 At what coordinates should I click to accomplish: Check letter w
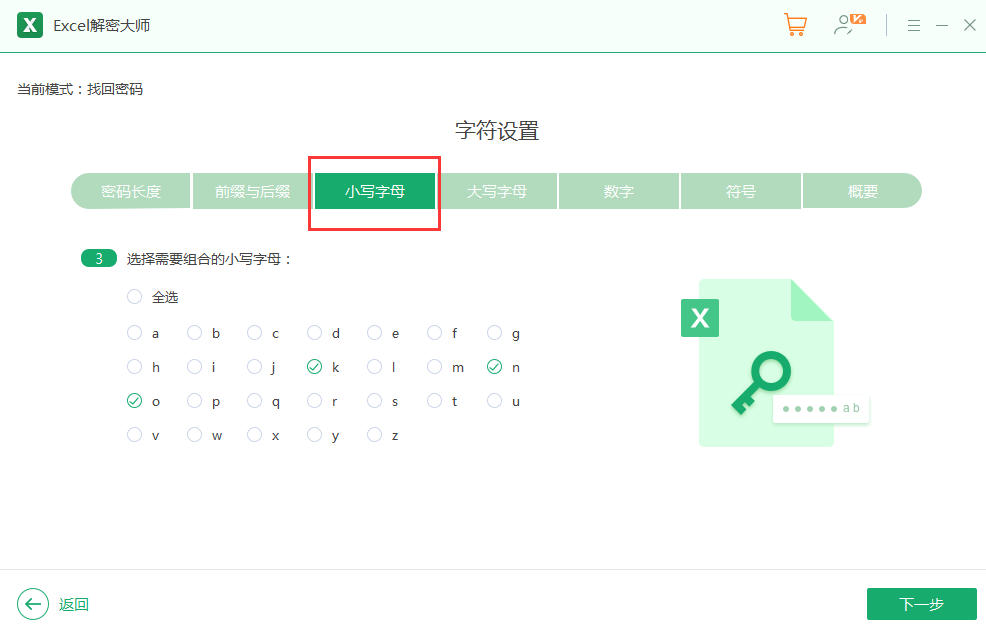click(194, 435)
